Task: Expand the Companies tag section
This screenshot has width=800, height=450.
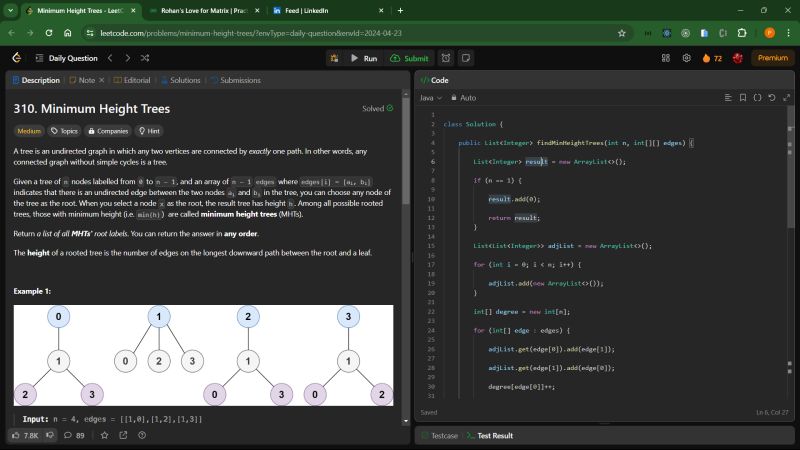Action: (x=107, y=130)
